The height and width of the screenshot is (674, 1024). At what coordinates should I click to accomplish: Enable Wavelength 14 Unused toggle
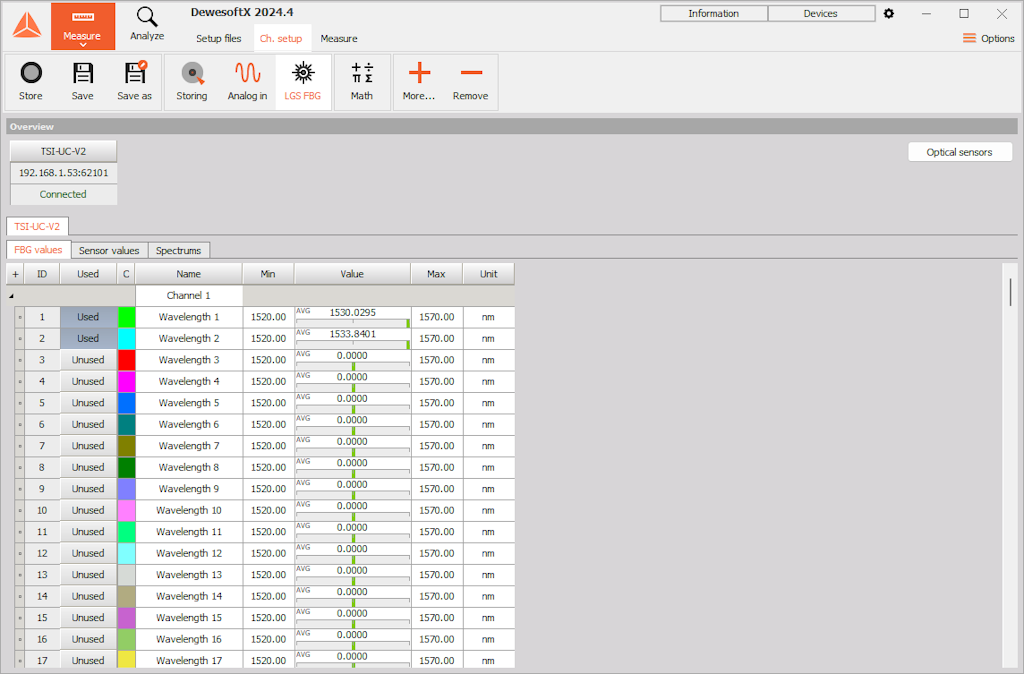tap(88, 596)
